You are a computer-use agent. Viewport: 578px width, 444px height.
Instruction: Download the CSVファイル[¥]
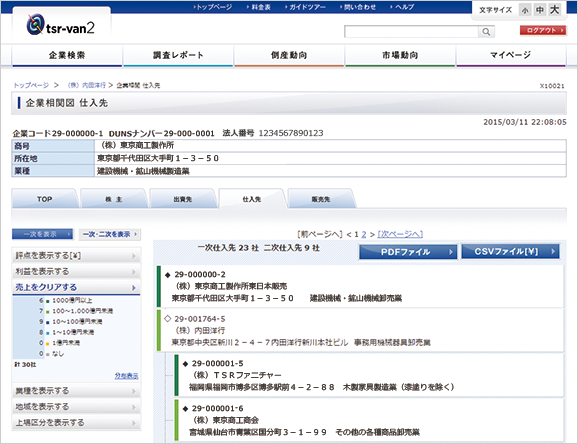point(511,252)
